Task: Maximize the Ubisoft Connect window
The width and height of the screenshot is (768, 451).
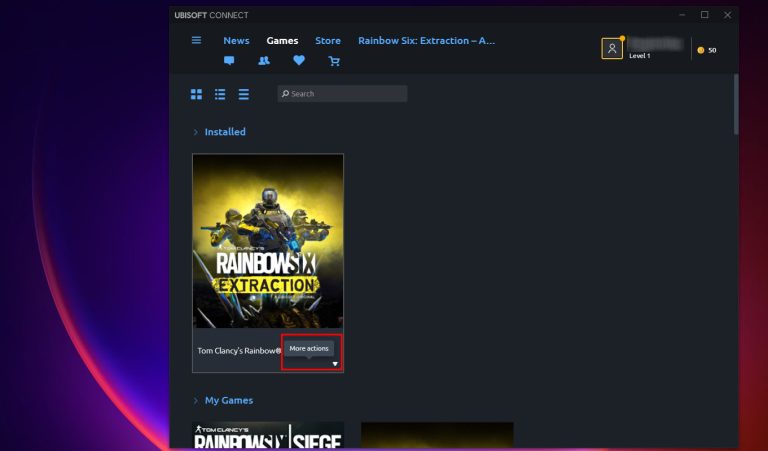Action: (704, 15)
